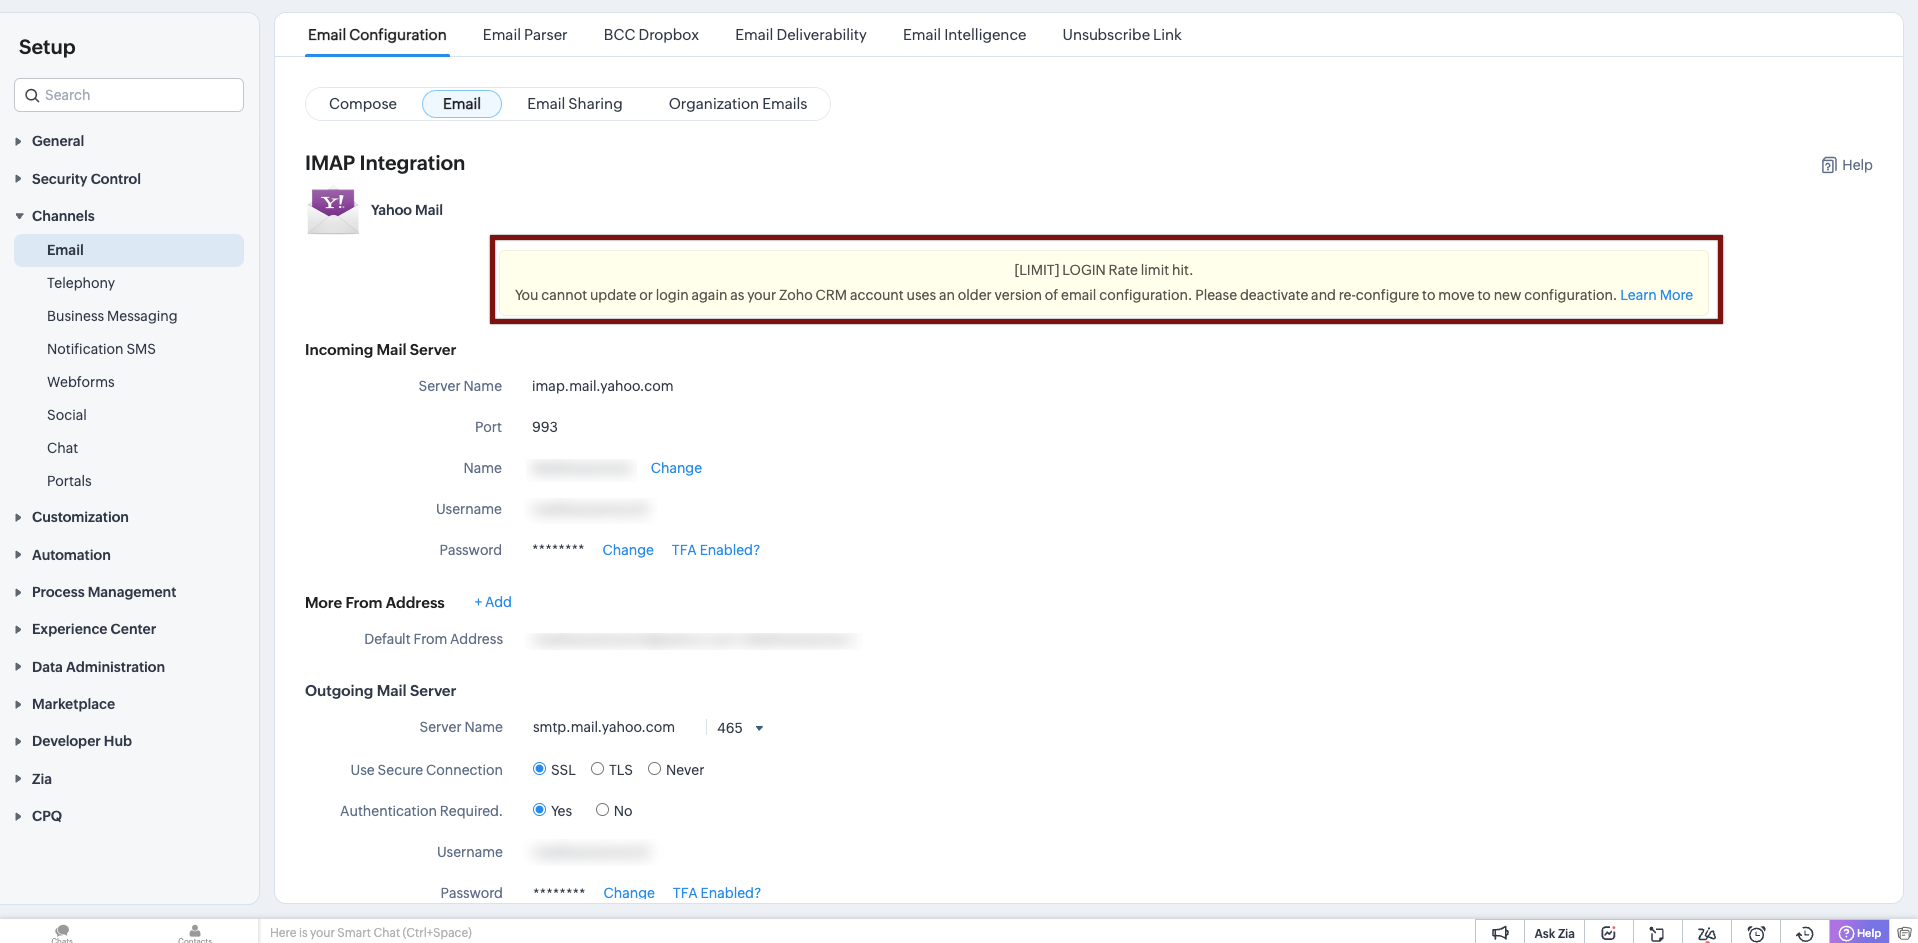Switch to the Compose sub-tab
Viewport: 1918px width, 943px height.
tap(363, 104)
